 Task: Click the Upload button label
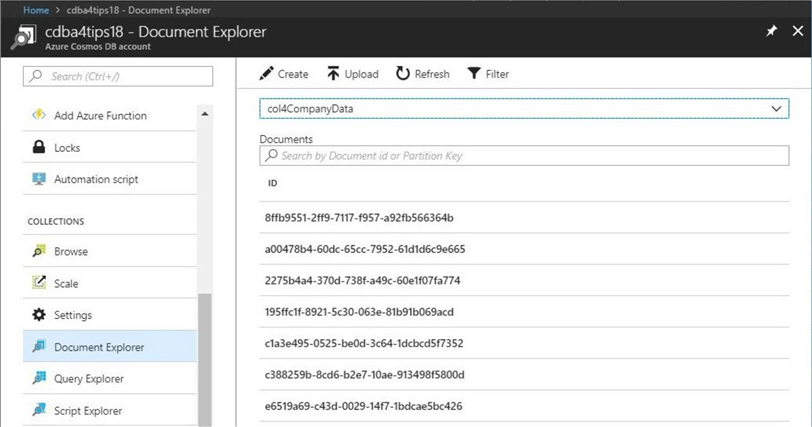click(361, 74)
